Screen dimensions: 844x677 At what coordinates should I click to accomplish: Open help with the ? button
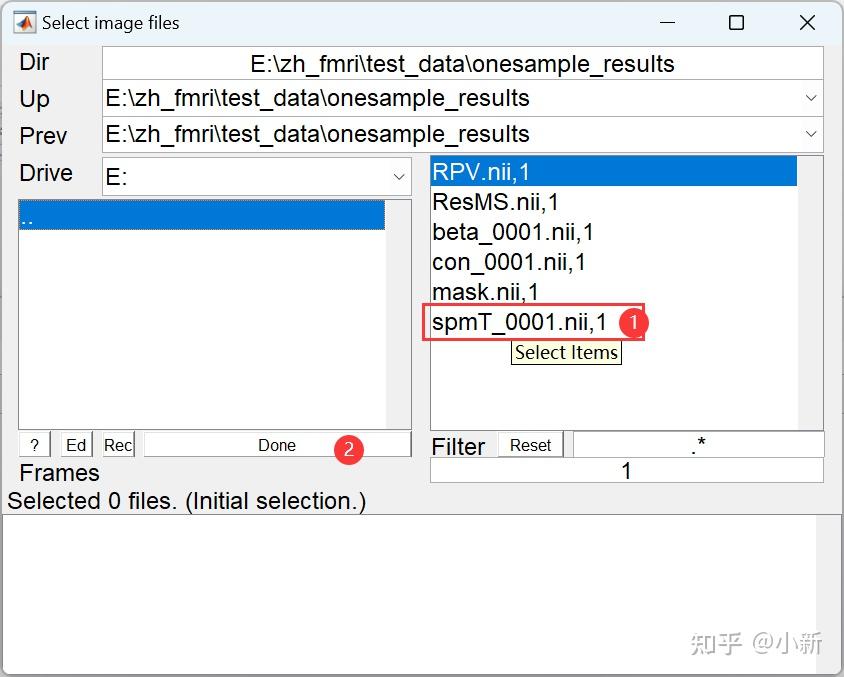point(34,445)
